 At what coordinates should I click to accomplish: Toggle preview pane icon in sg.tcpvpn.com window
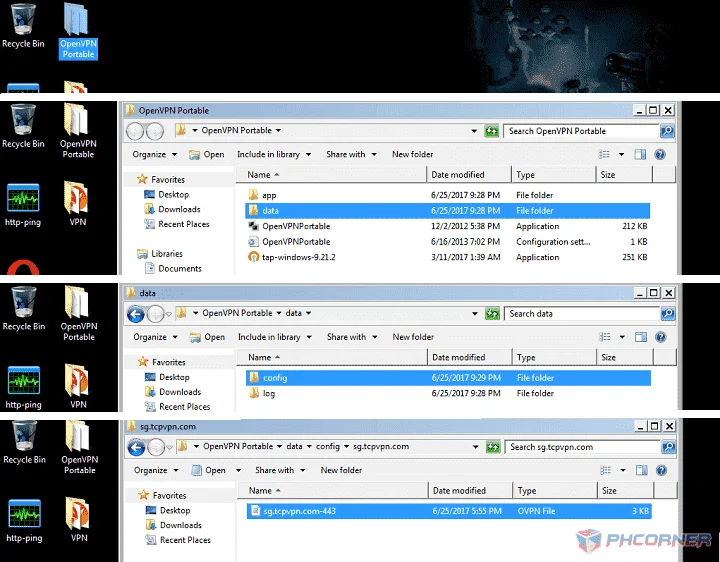[x=642, y=471]
